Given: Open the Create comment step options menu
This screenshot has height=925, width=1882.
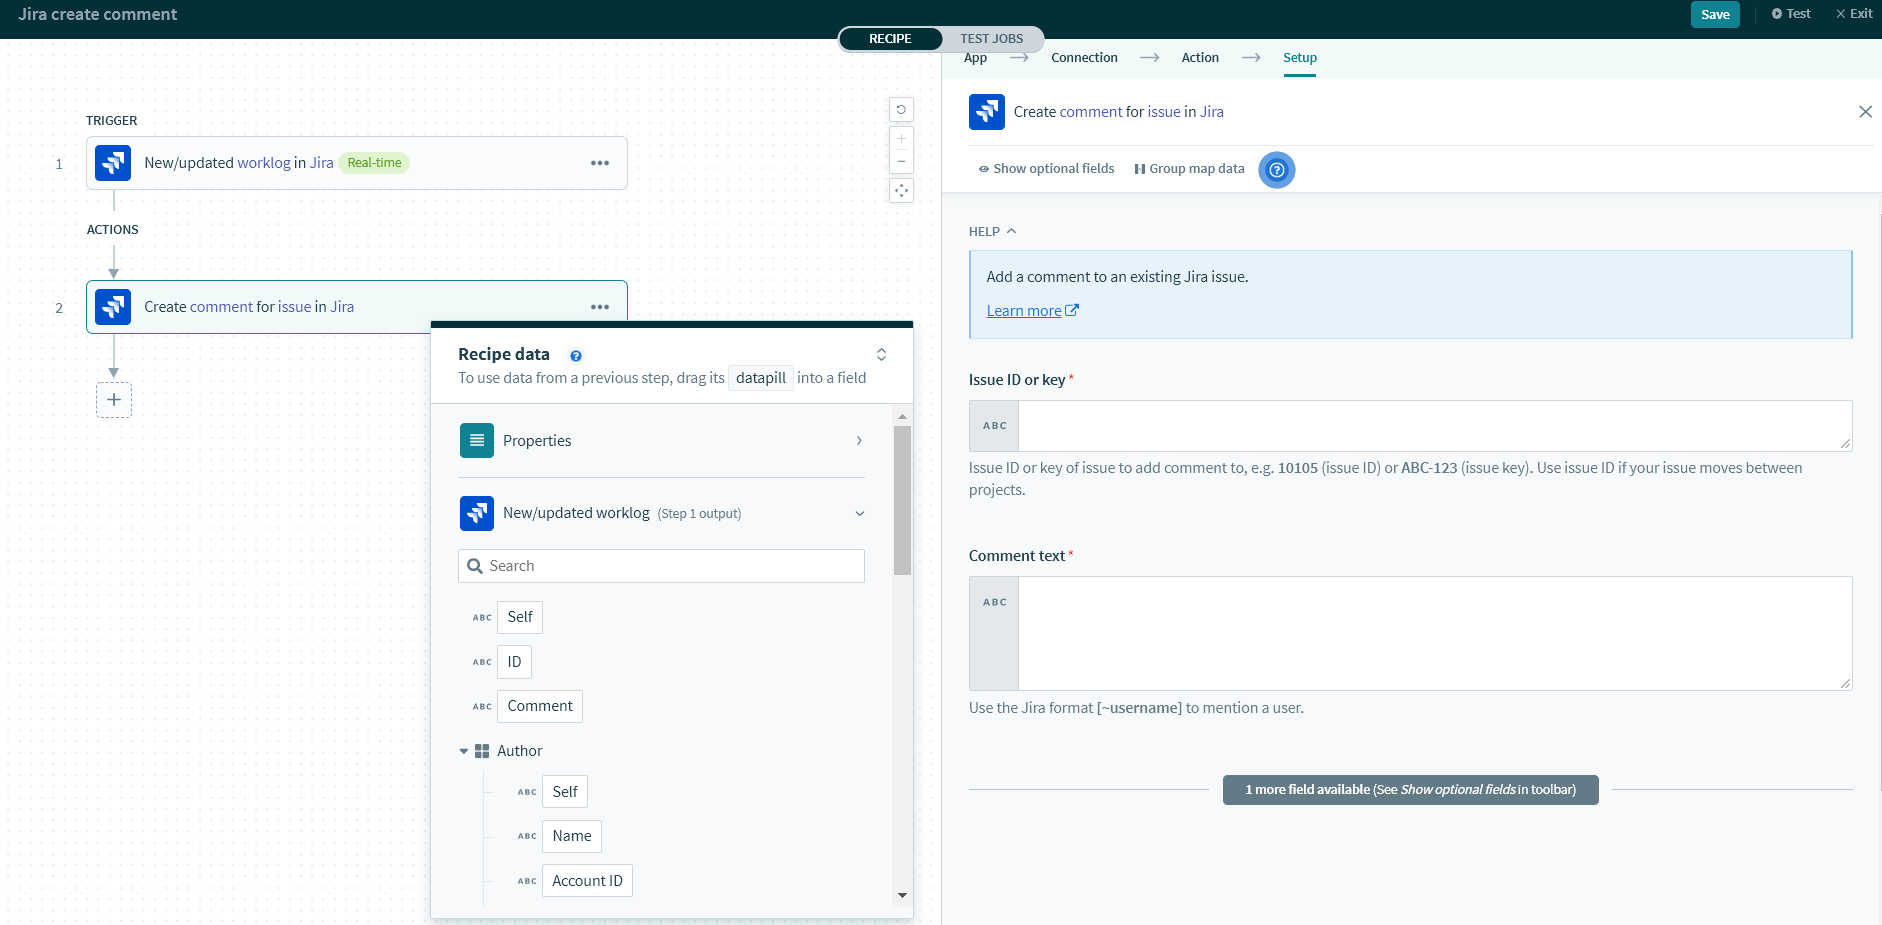Looking at the screenshot, I should [x=599, y=307].
